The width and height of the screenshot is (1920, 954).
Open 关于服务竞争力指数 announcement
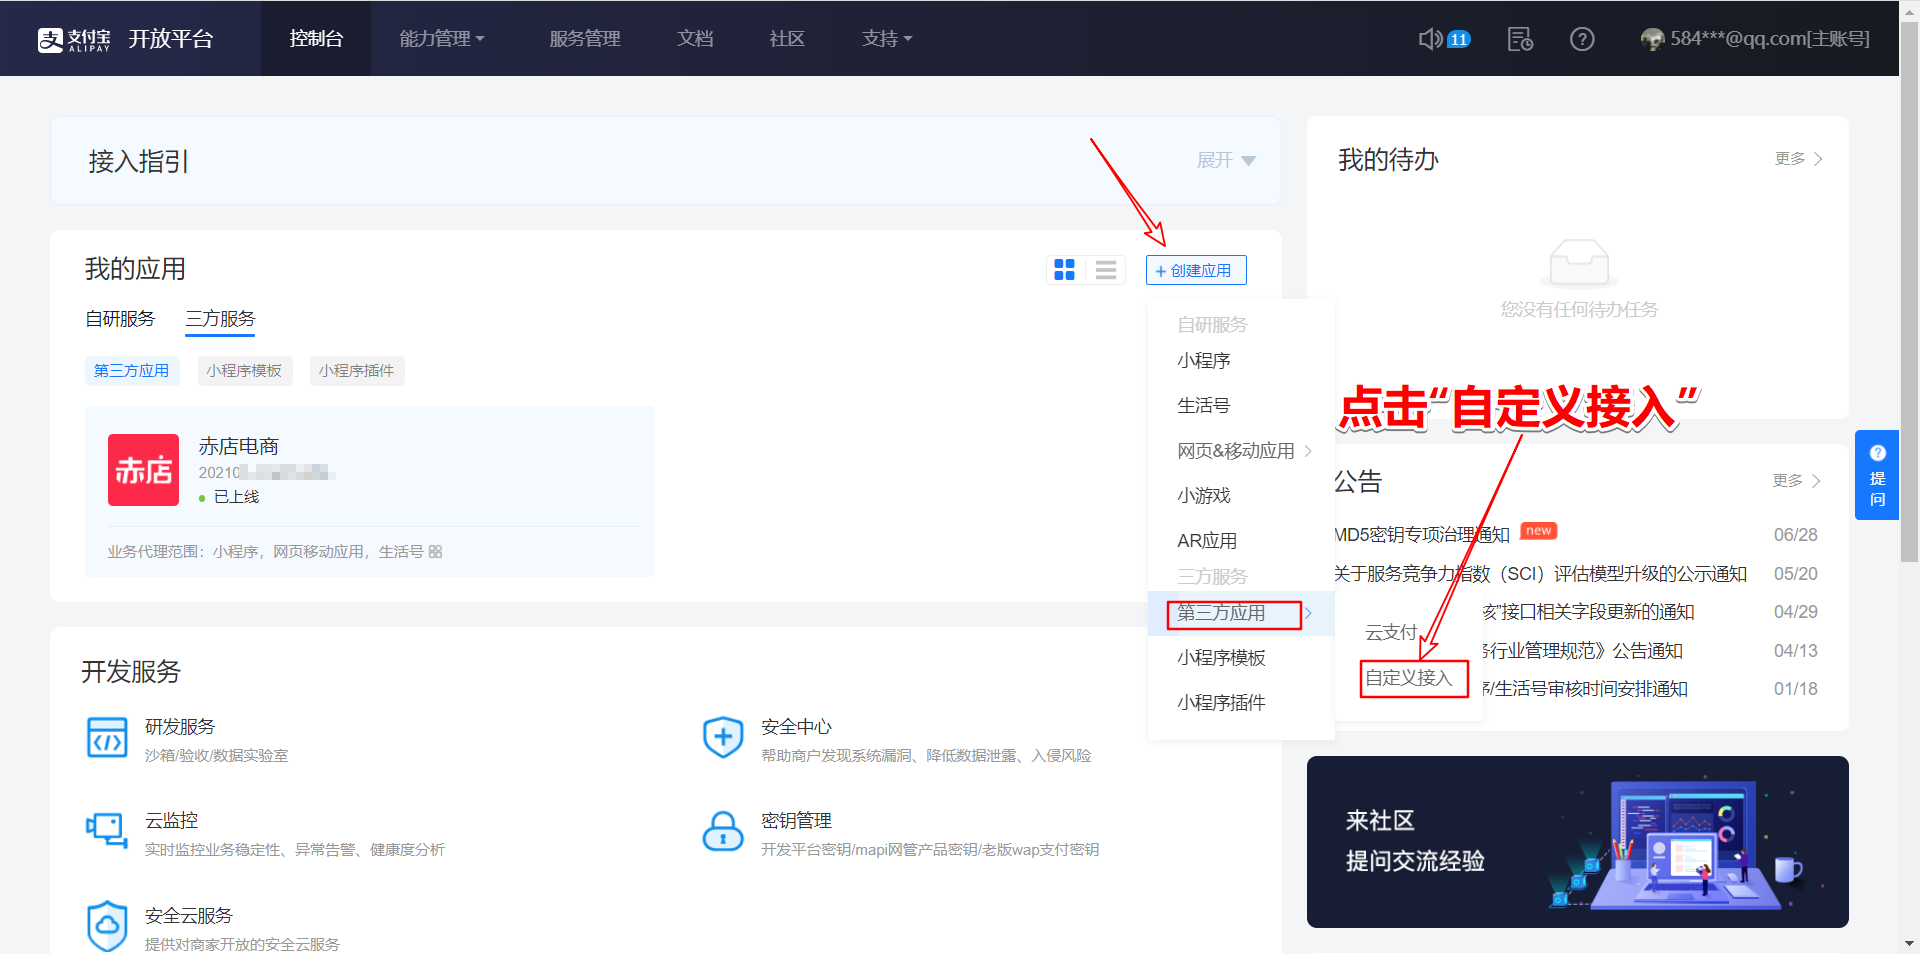(x=1540, y=574)
